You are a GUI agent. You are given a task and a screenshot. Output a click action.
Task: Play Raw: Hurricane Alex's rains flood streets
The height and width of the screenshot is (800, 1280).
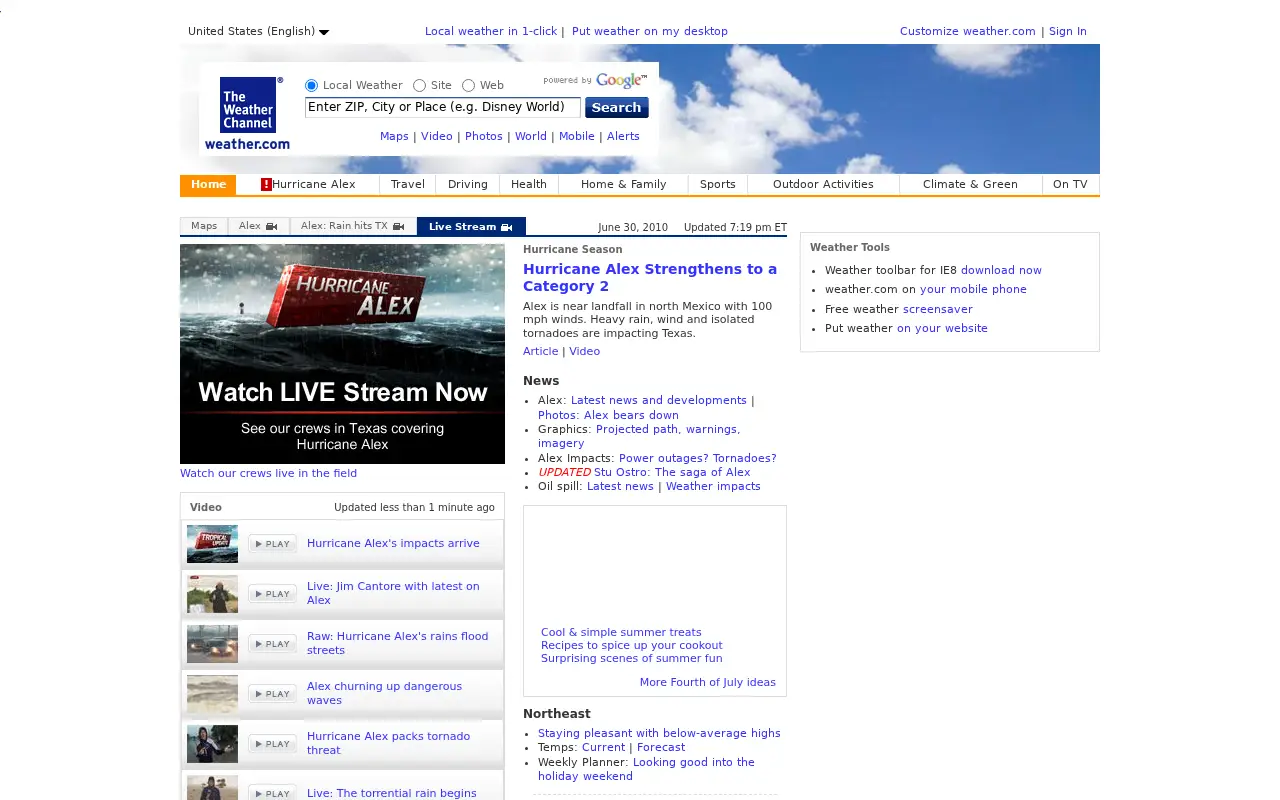(272, 644)
